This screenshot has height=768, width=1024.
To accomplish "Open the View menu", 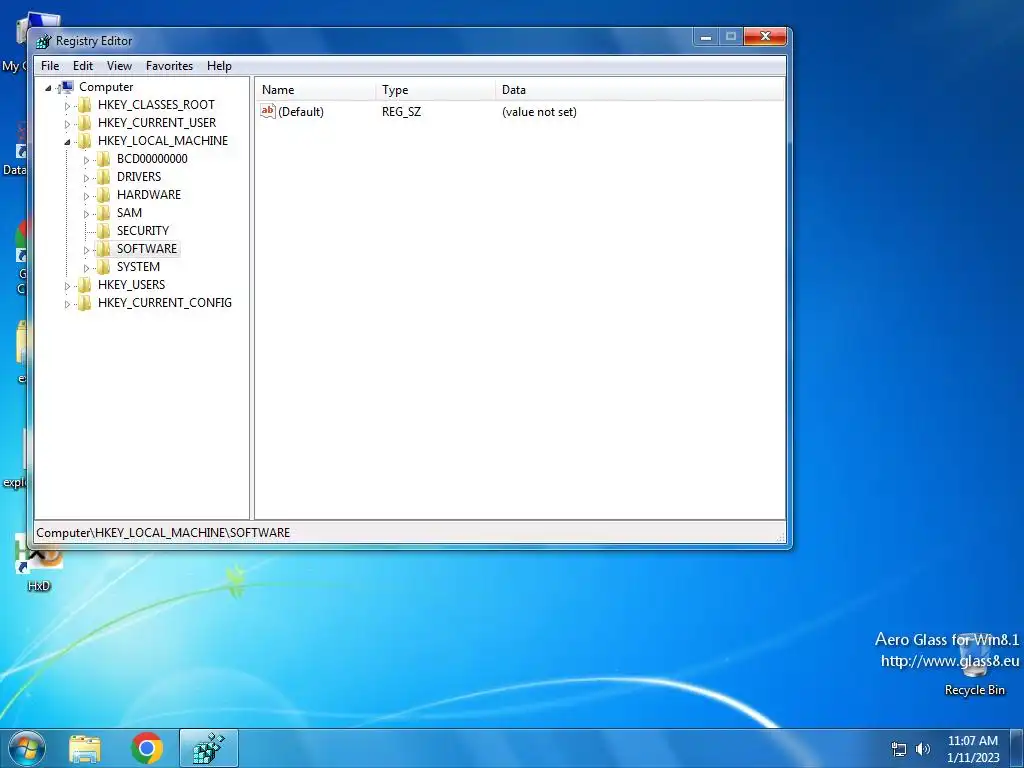I will [x=120, y=66].
